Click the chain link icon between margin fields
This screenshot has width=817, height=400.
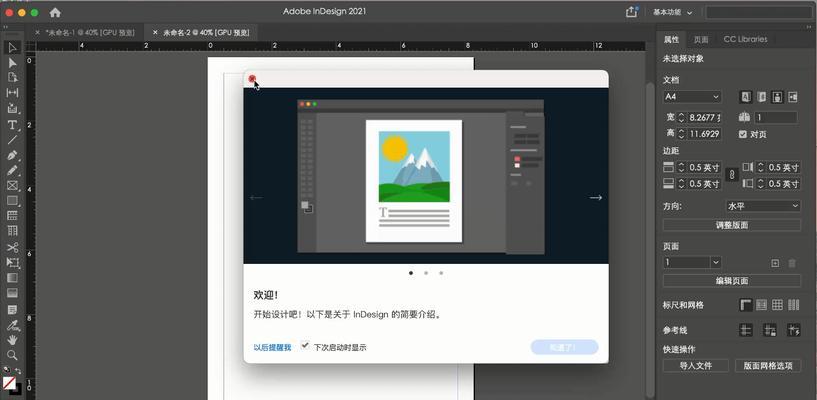[x=731, y=175]
